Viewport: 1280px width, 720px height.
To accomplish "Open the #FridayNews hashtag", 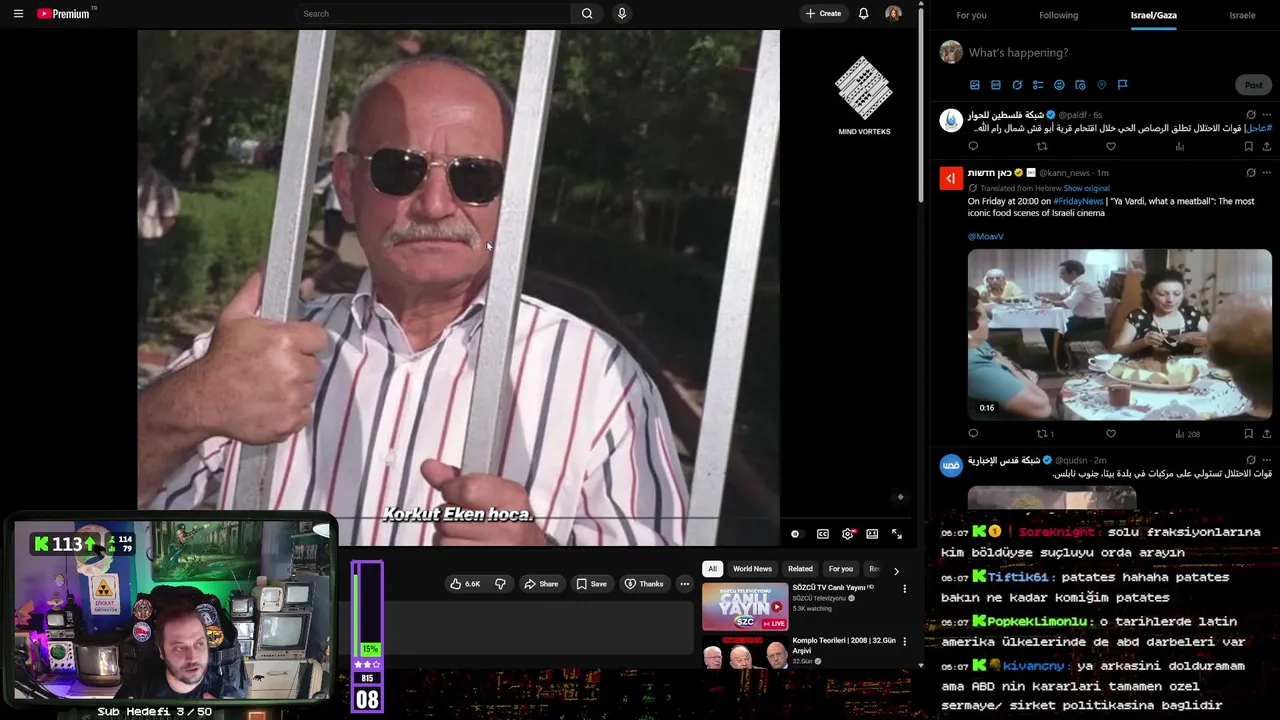I will point(1077,201).
